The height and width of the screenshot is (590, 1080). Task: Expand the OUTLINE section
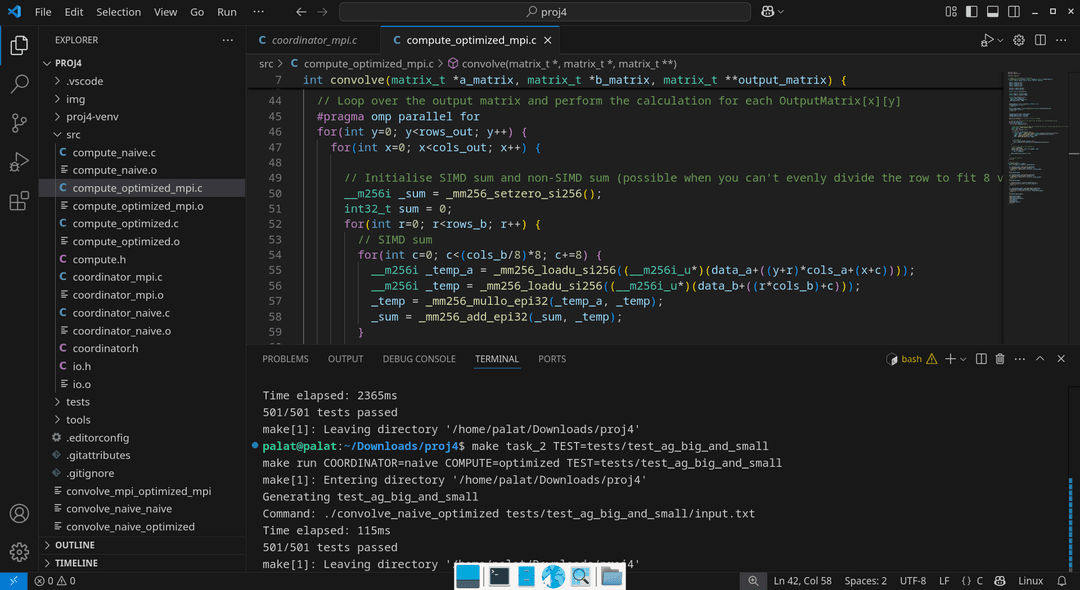tap(75, 545)
